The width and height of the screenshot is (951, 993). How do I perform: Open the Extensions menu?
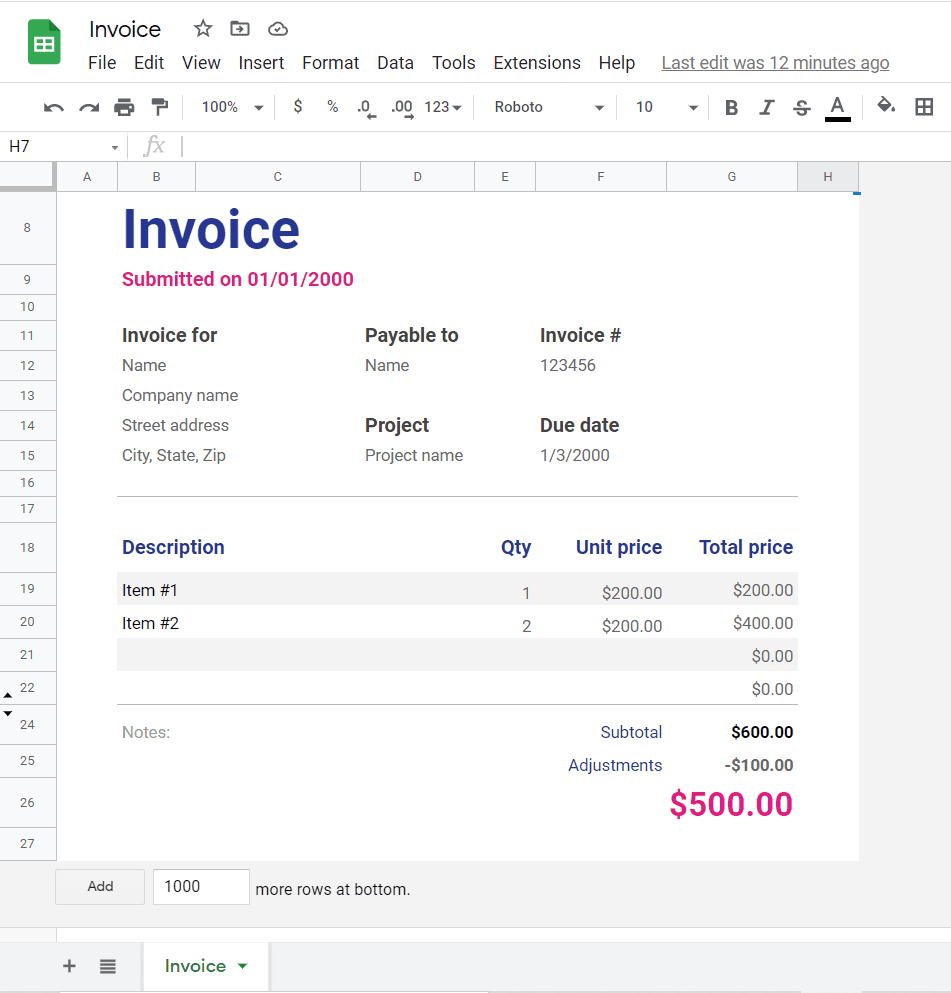537,62
